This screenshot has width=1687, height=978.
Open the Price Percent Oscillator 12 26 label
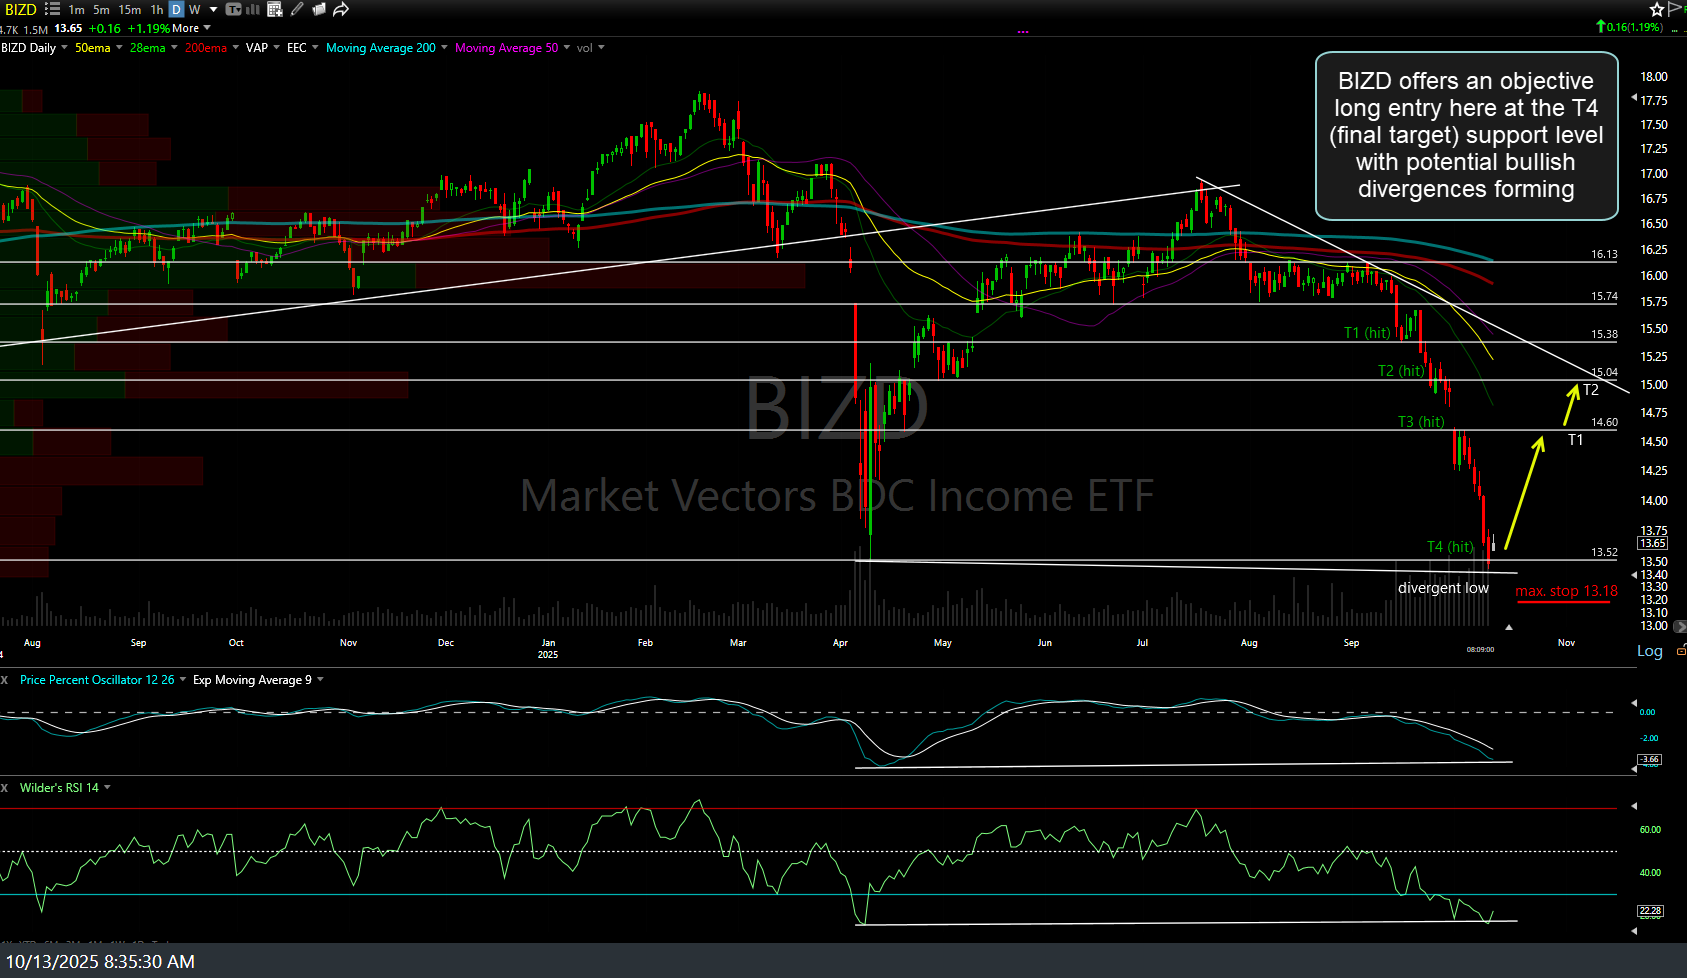pos(97,680)
